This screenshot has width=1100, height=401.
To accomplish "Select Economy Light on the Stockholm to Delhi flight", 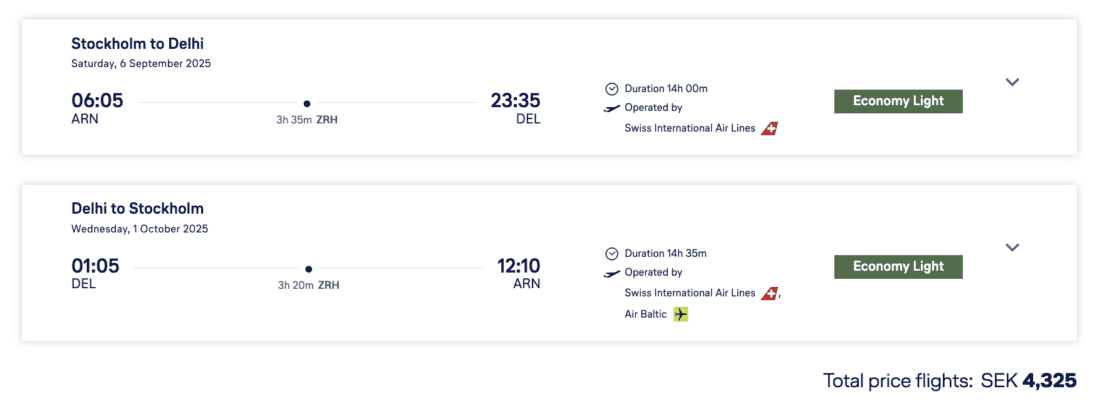I will click(898, 101).
